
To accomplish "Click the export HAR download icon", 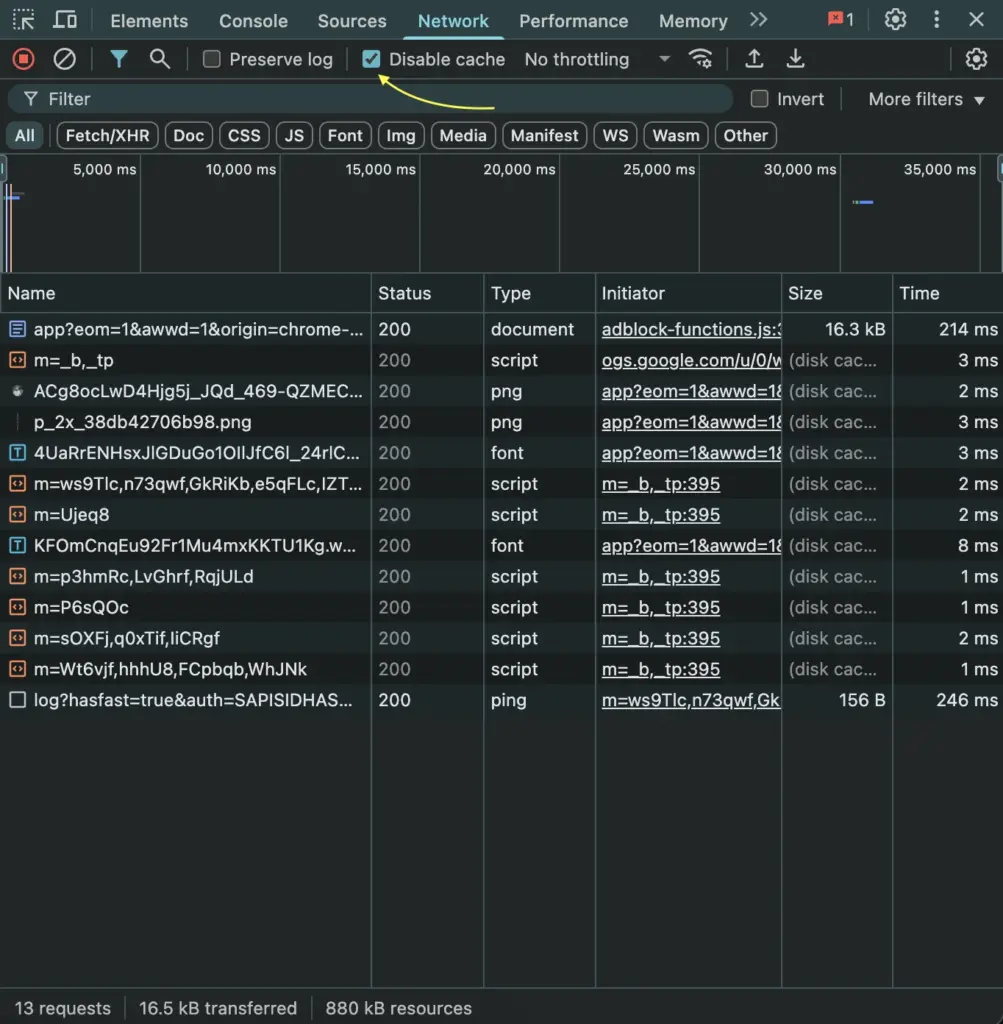I will pos(795,59).
